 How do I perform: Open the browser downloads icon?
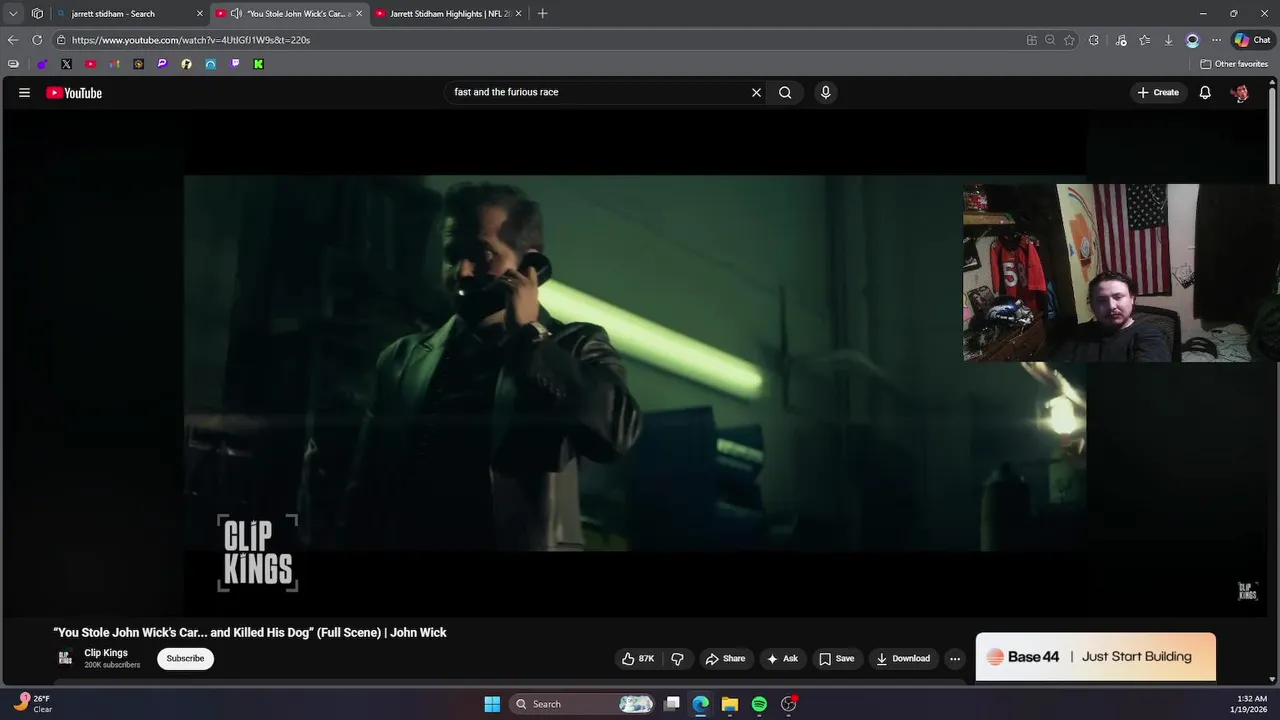[1168, 40]
